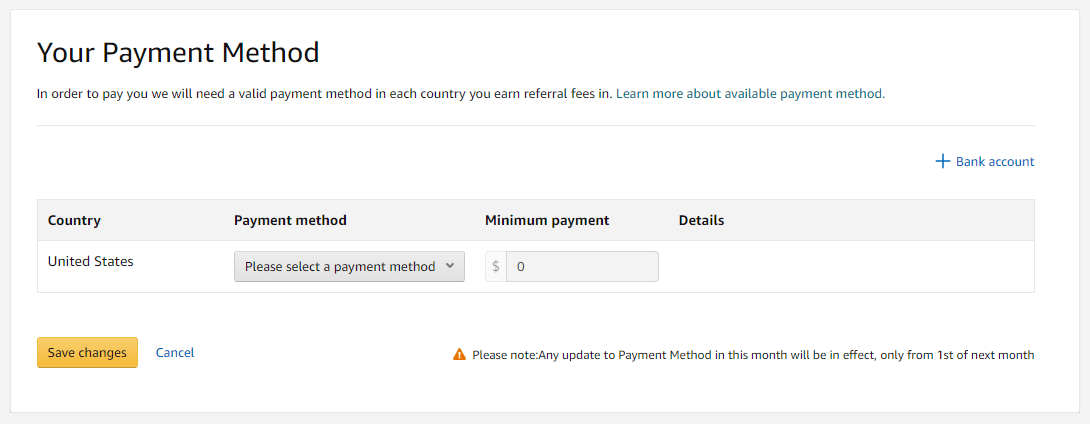Click the Country column header
The width and height of the screenshot is (1090, 424).
click(x=74, y=220)
